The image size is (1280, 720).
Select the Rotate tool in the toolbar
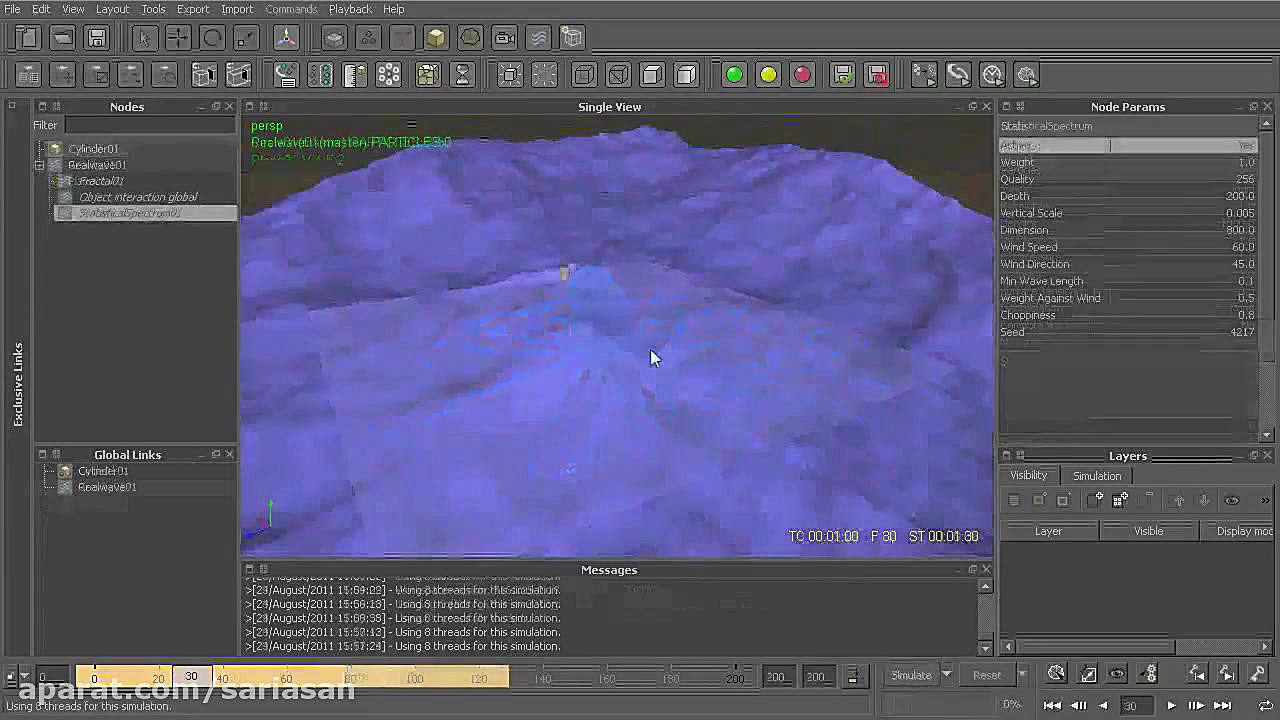(212, 38)
